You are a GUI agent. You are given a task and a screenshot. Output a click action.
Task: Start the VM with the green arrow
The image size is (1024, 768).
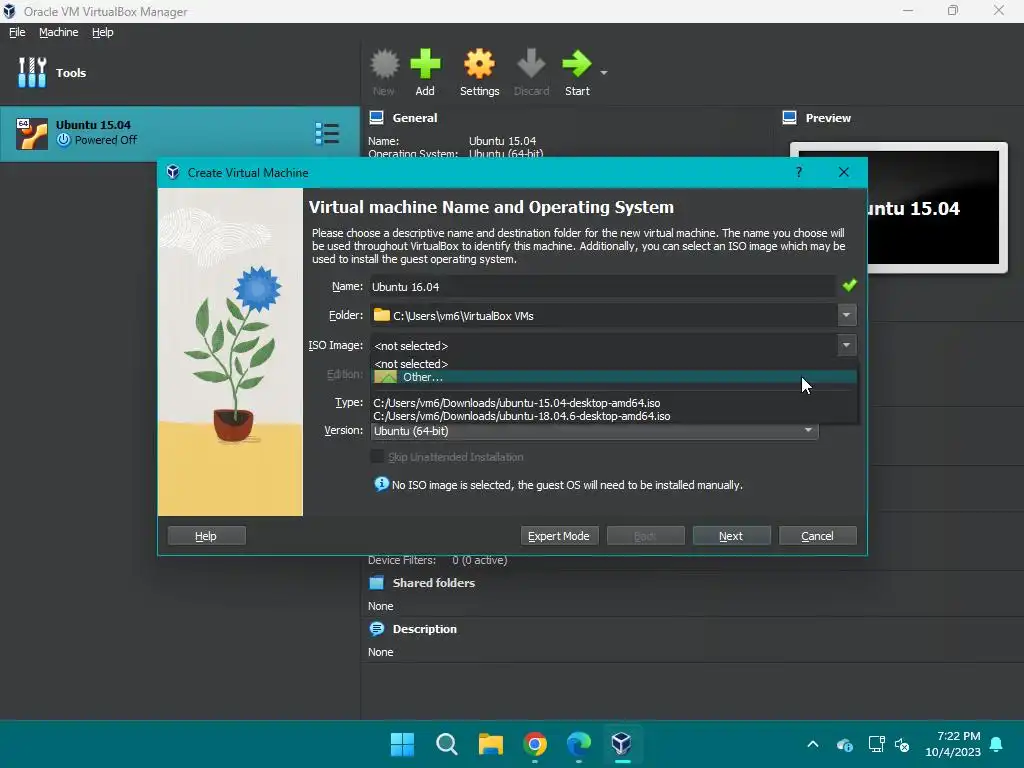point(577,64)
